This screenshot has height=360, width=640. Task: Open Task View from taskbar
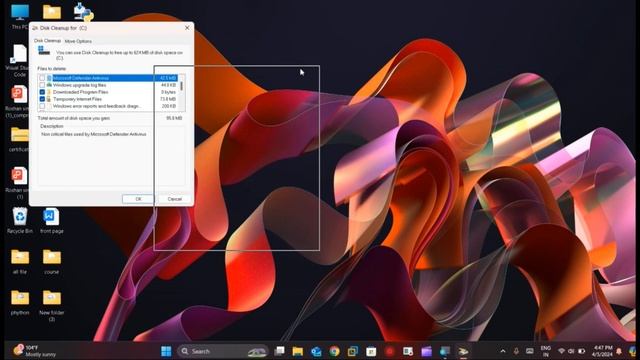point(280,351)
